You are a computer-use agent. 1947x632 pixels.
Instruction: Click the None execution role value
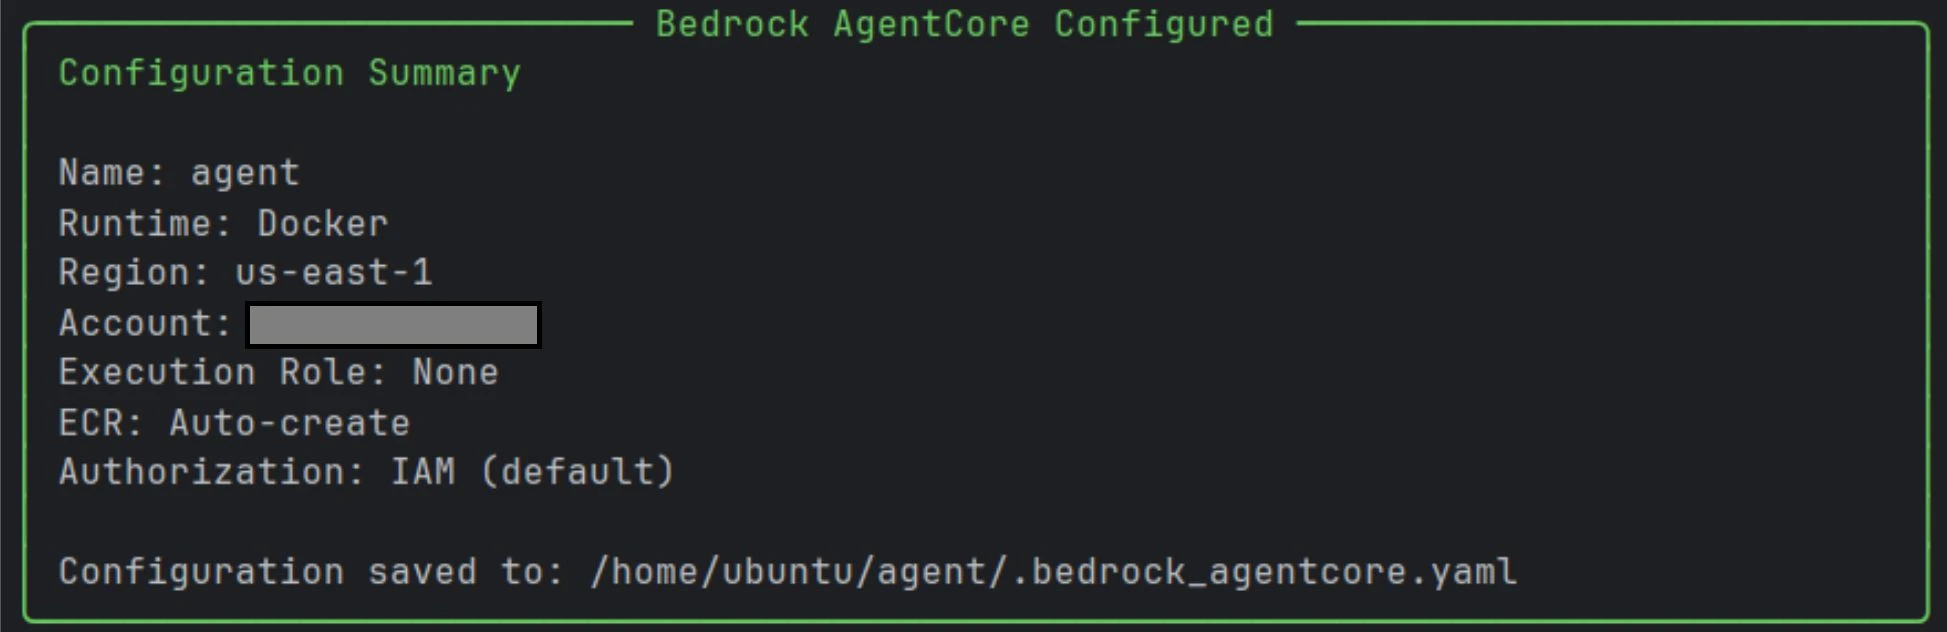coord(456,372)
